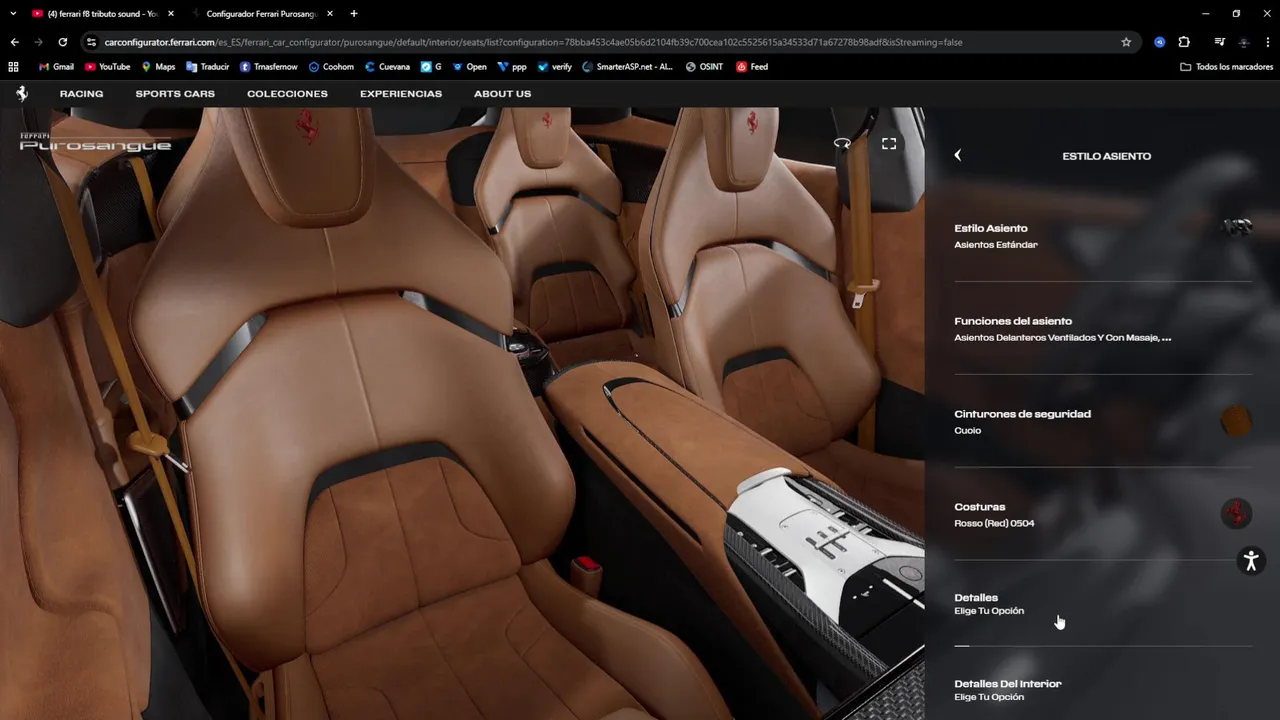Open the YouTube bookmark
Image resolution: width=1280 pixels, height=720 pixels.
click(x=108, y=67)
